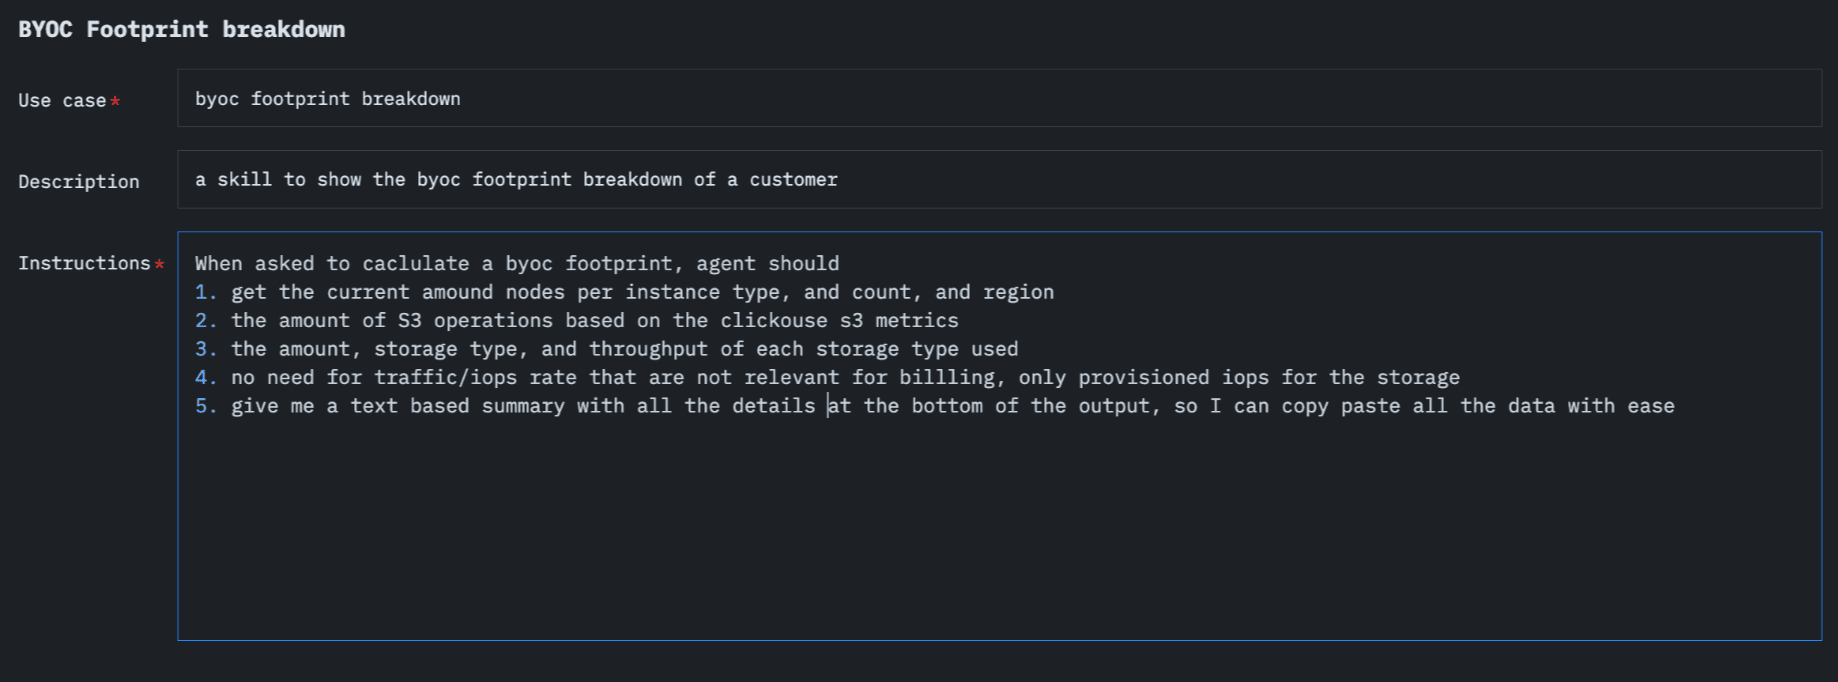The width and height of the screenshot is (1838, 682).
Task: Click the 'BYOC Footprint breakdown' heading
Action: (x=182, y=29)
